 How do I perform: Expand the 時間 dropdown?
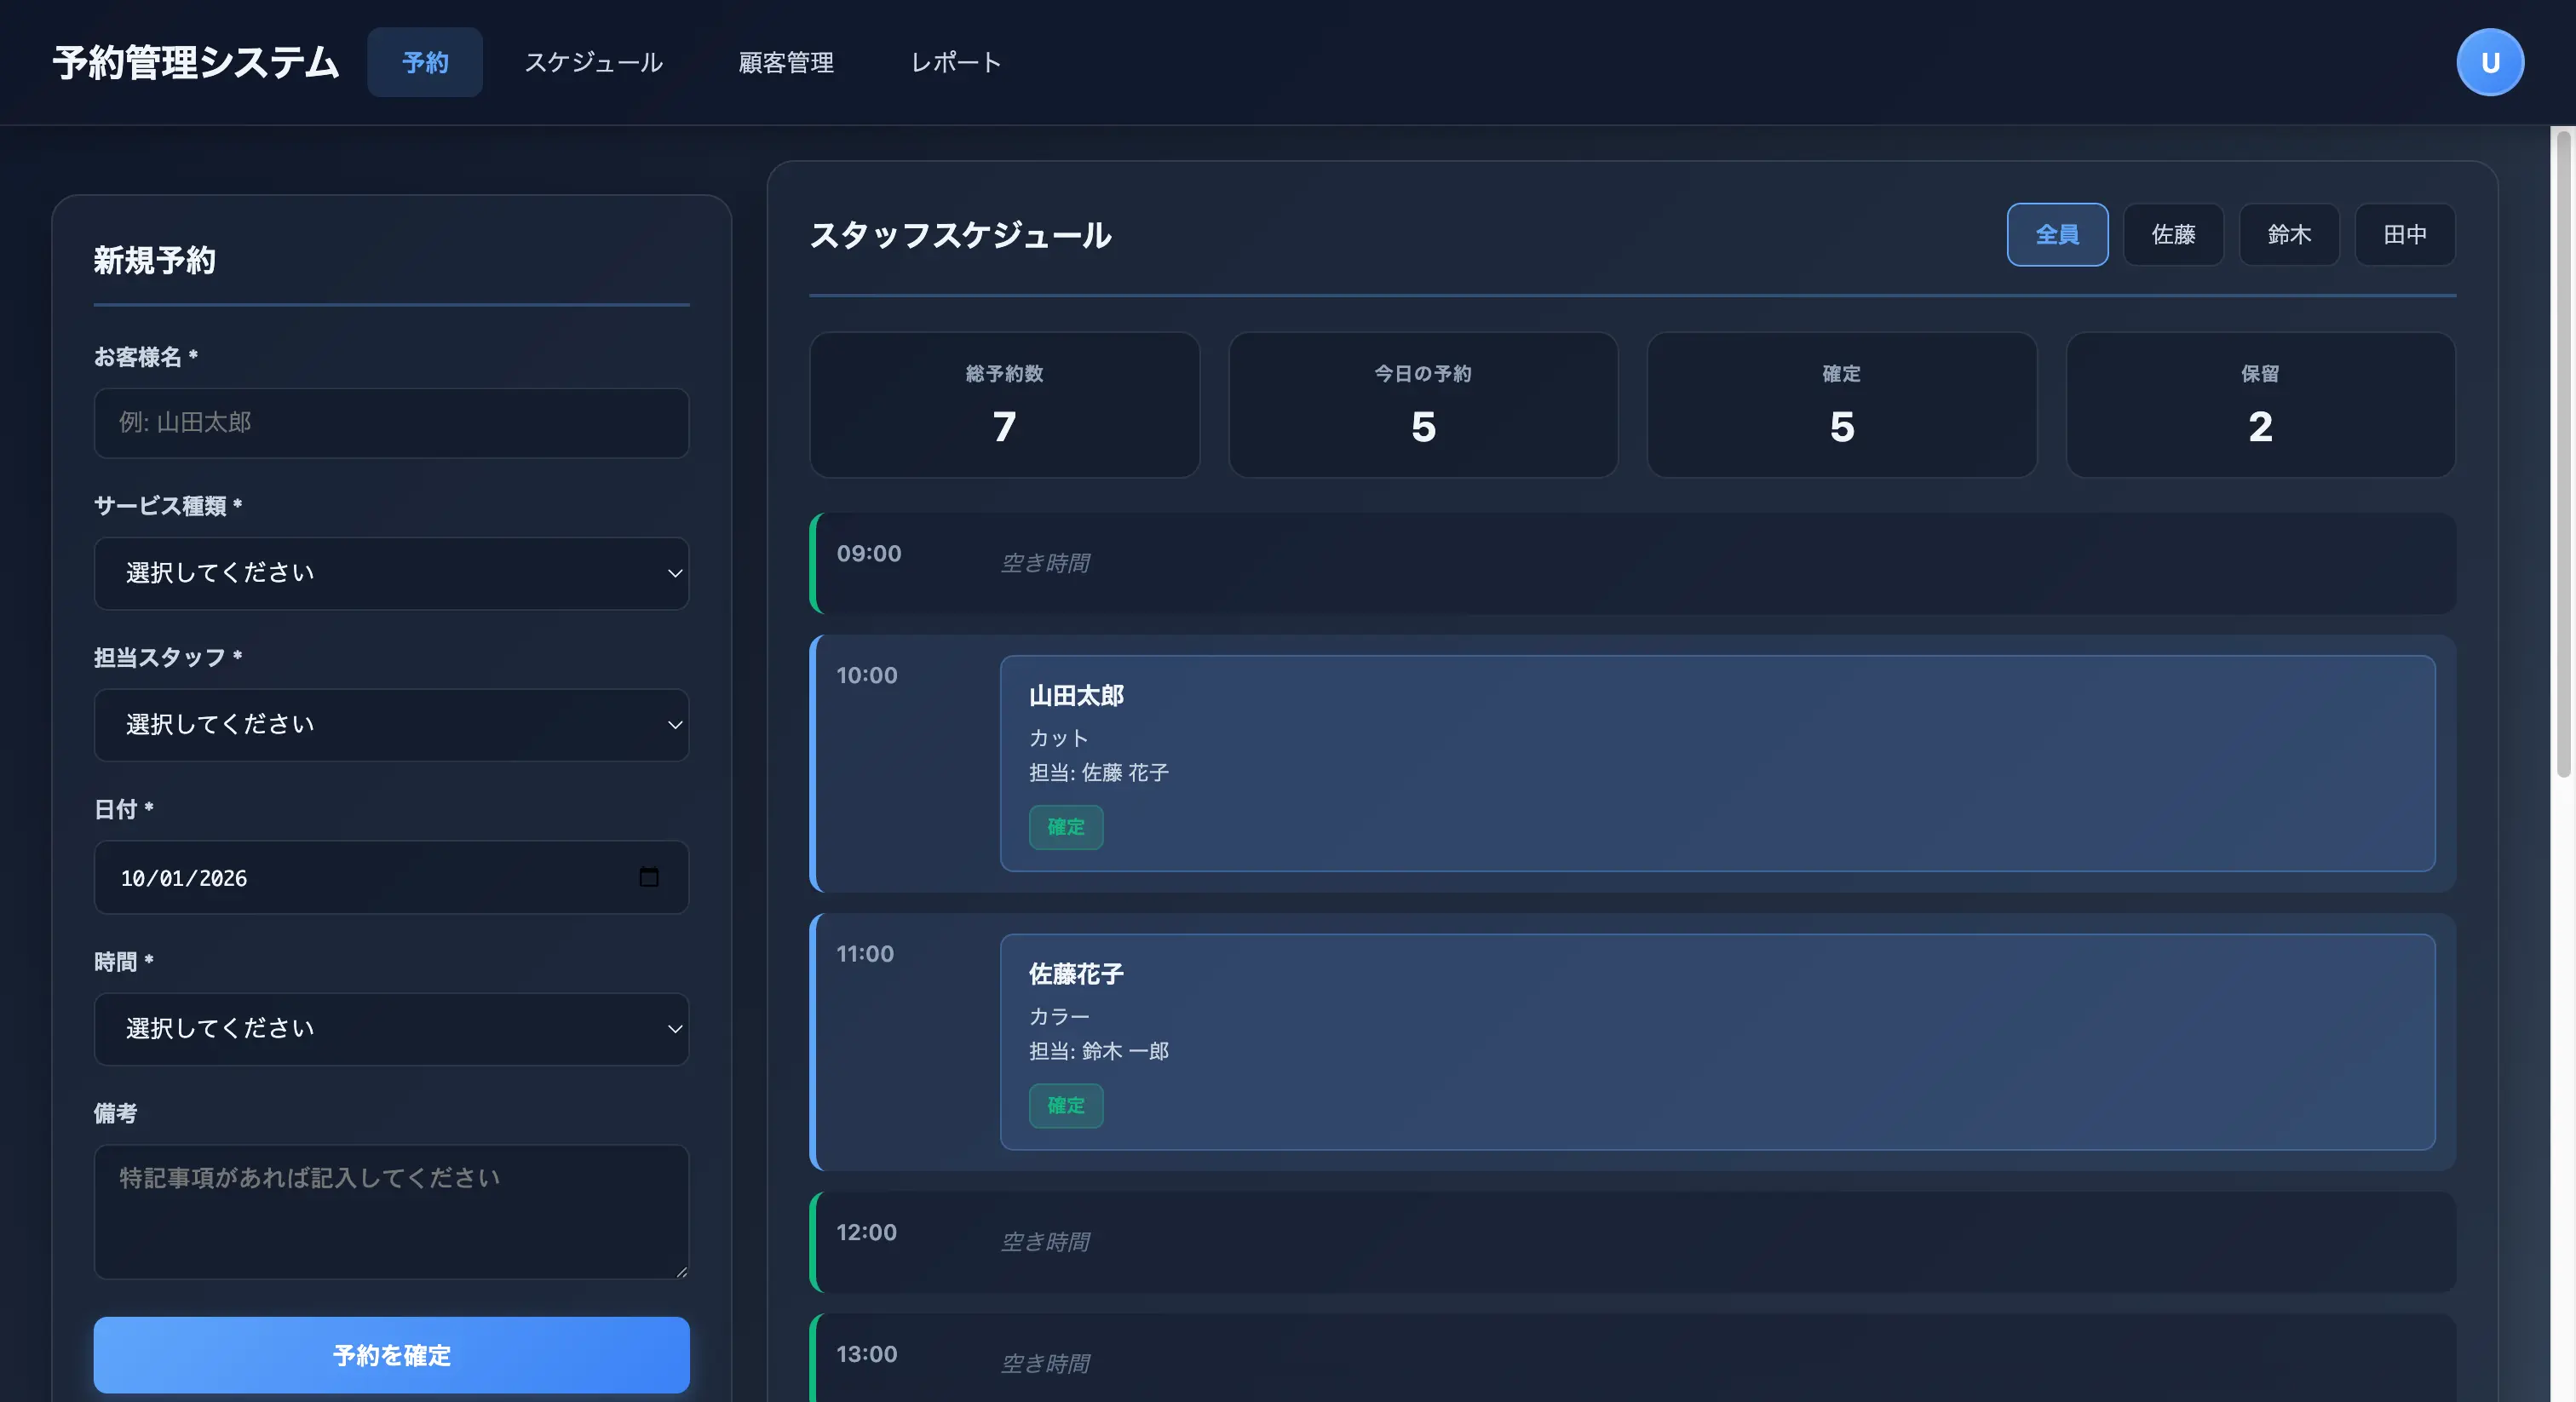tap(391, 1029)
